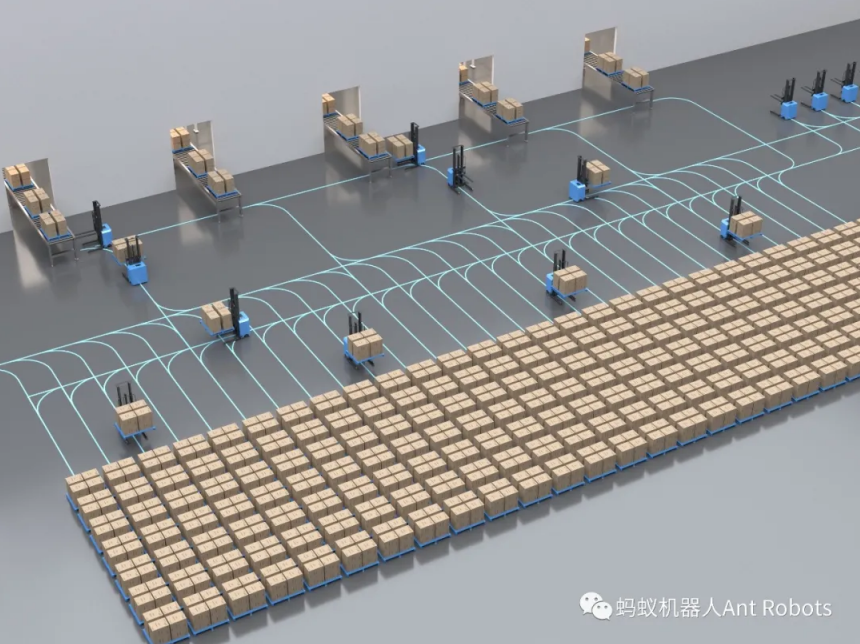This screenshot has width=860, height=644.
Task: Click the loaded forklift farthest right on the paths
Action: point(741,220)
